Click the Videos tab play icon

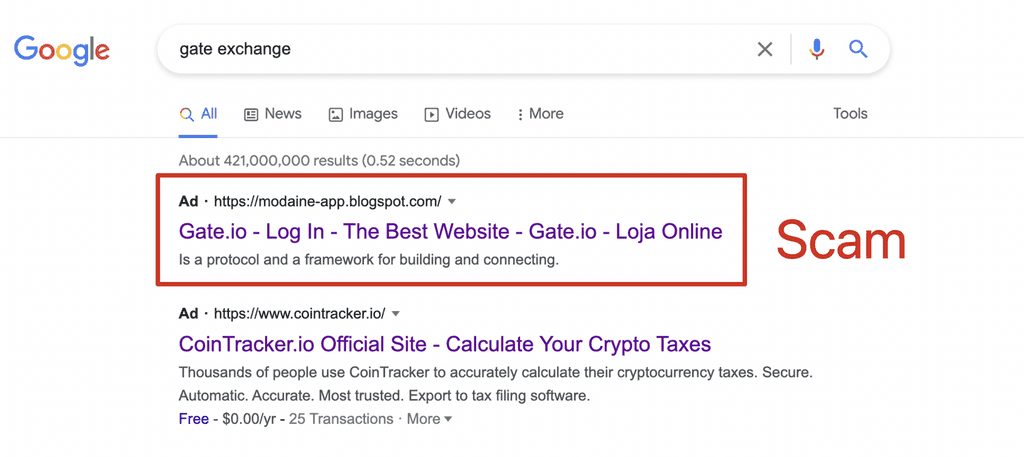click(432, 115)
